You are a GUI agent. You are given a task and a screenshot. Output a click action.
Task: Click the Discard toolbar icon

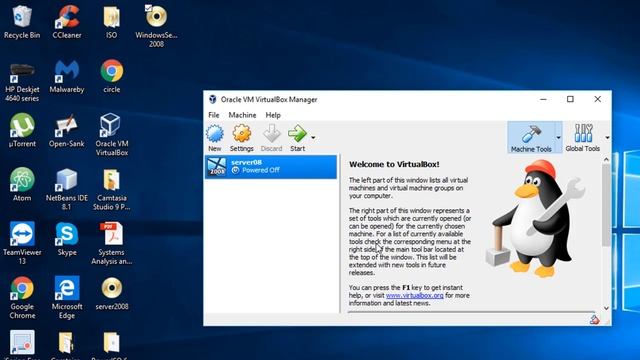point(271,138)
